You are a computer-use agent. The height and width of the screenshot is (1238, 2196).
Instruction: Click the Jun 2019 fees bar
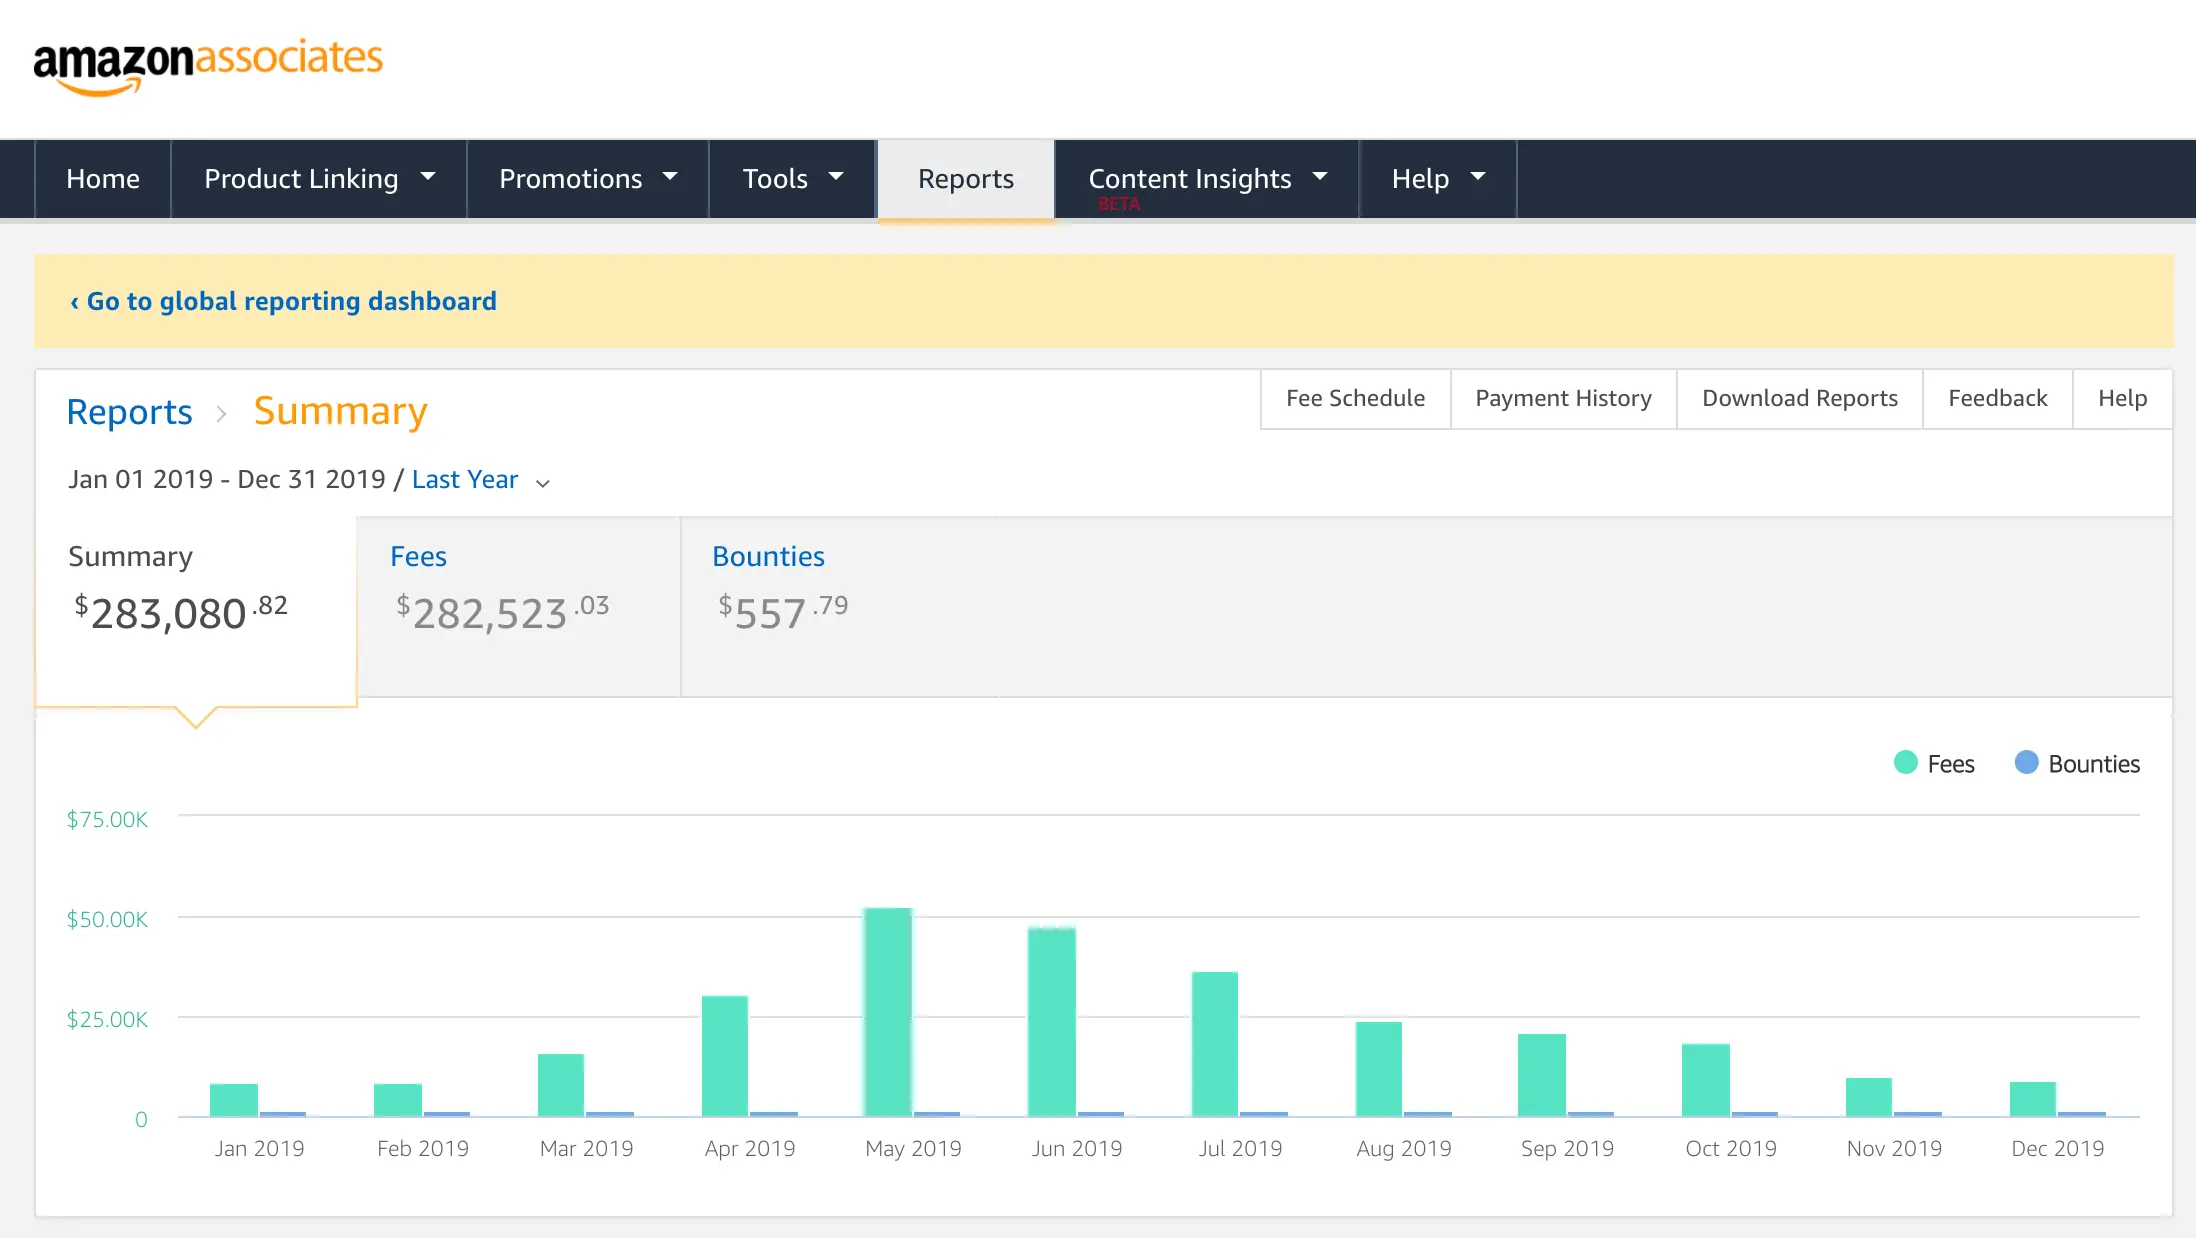tap(1052, 1022)
